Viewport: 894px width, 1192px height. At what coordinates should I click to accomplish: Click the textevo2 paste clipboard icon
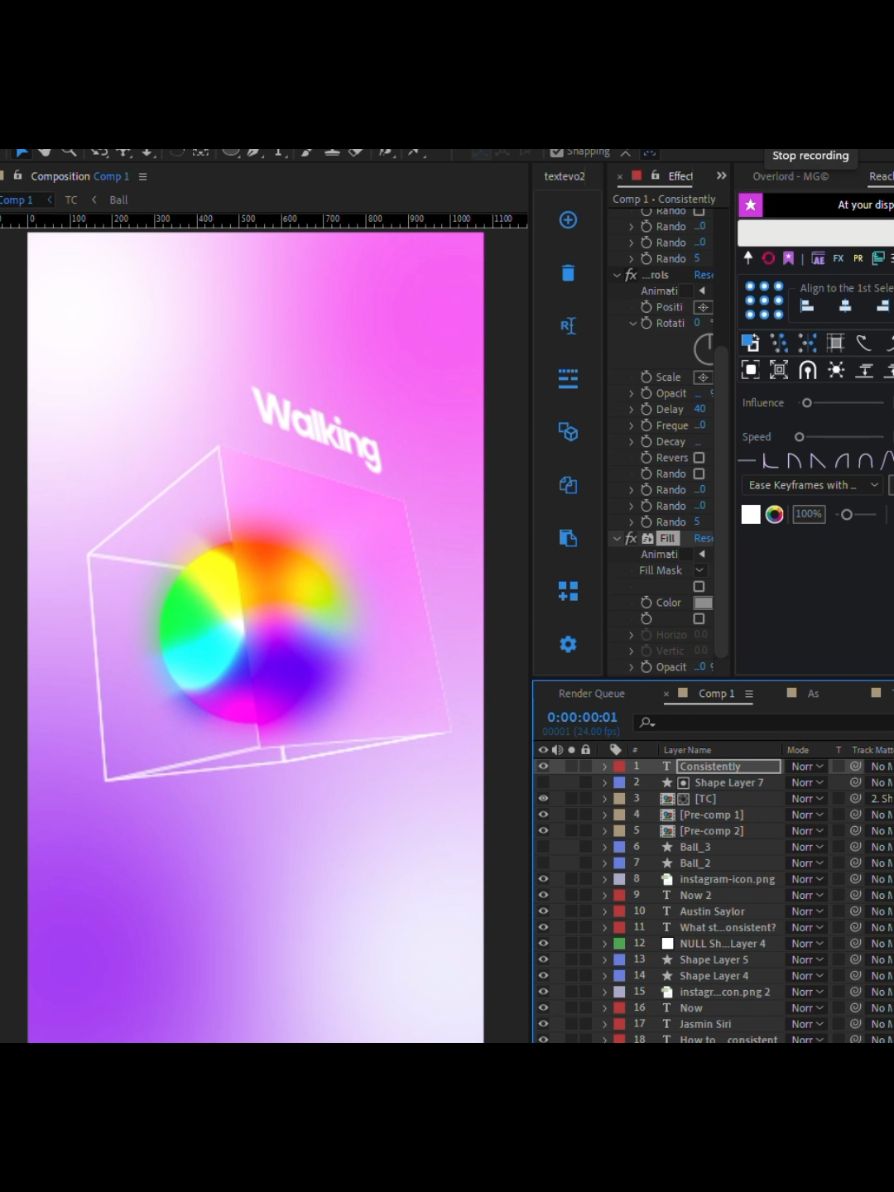click(x=568, y=538)
